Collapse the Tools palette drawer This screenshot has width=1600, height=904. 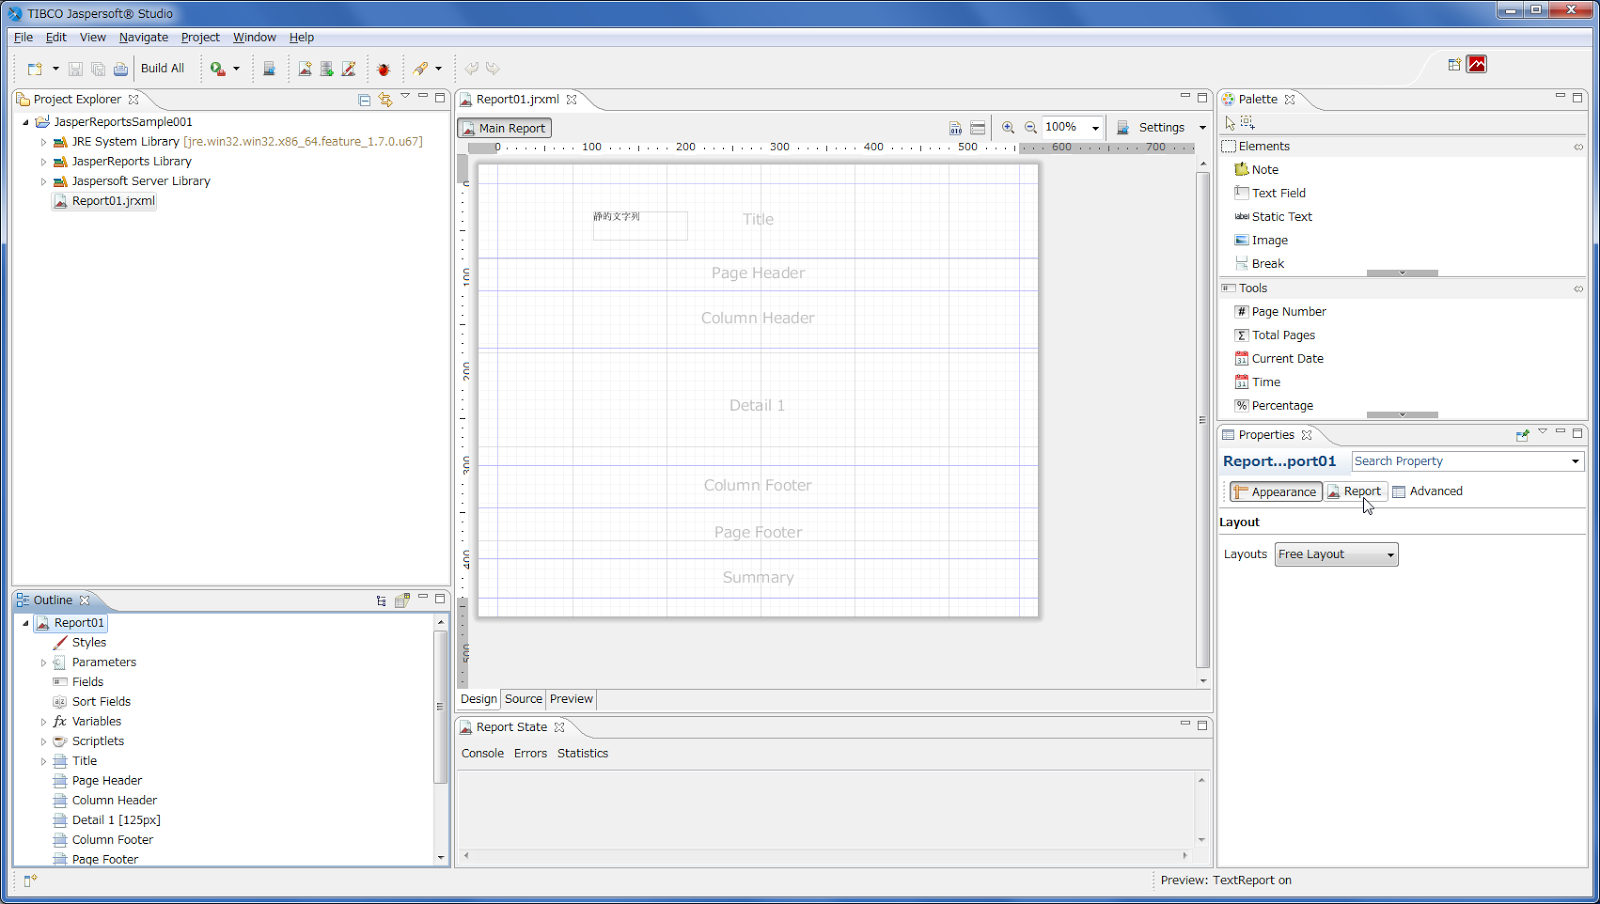(x=1402, y=289)
